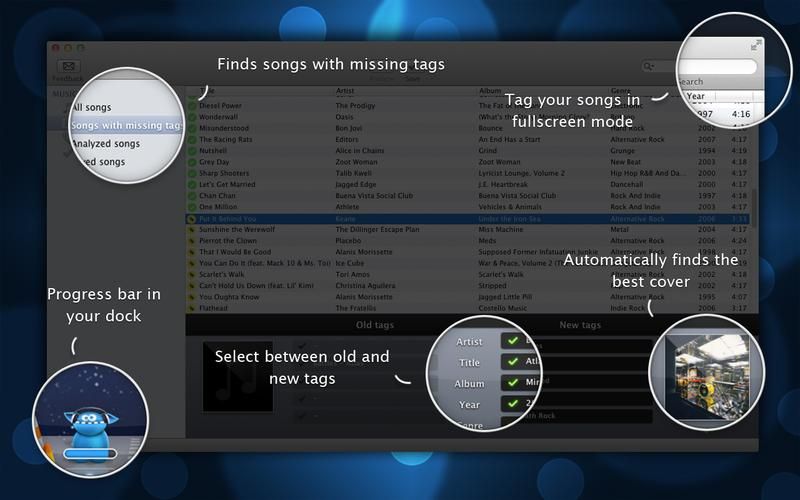Click green check icon beside Misunderstood
The height and width of the screenshot is (500, 800).
pos(192,128)
